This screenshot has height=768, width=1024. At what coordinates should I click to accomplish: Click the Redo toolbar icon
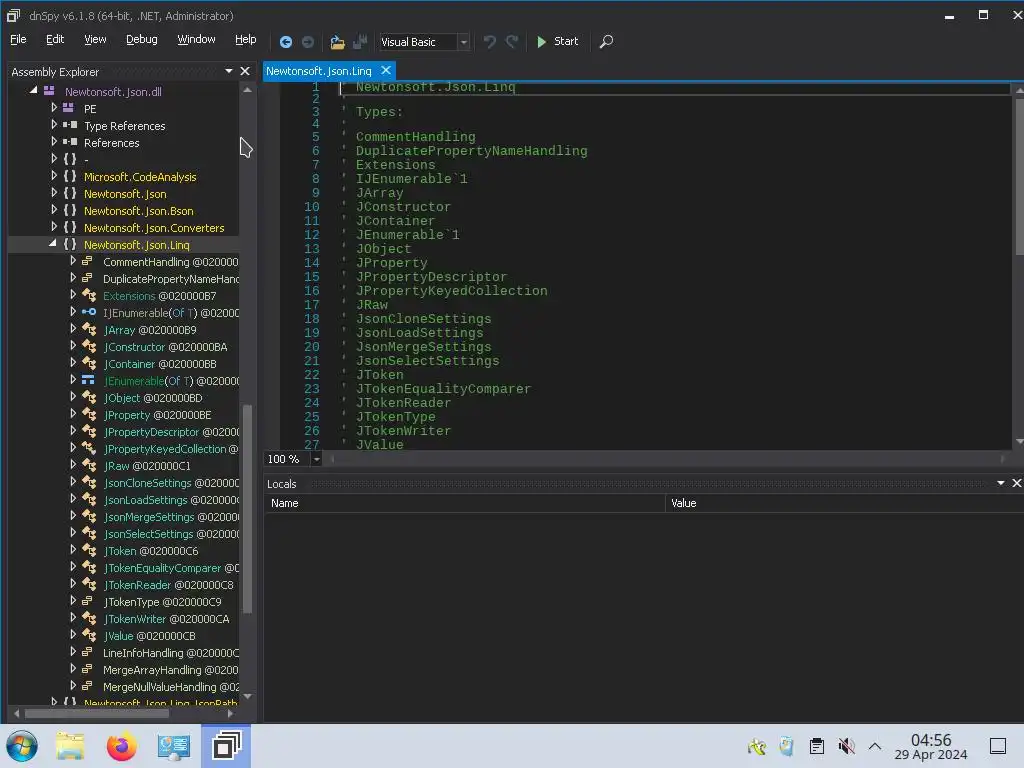coord(512,42)
